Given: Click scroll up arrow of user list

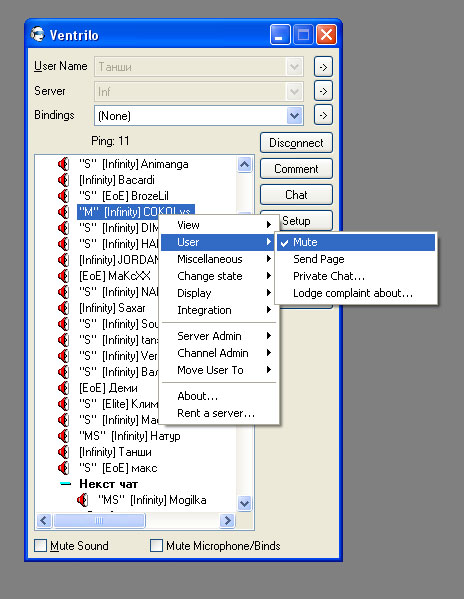Looking at the screenshot, I should click(244, 165).
